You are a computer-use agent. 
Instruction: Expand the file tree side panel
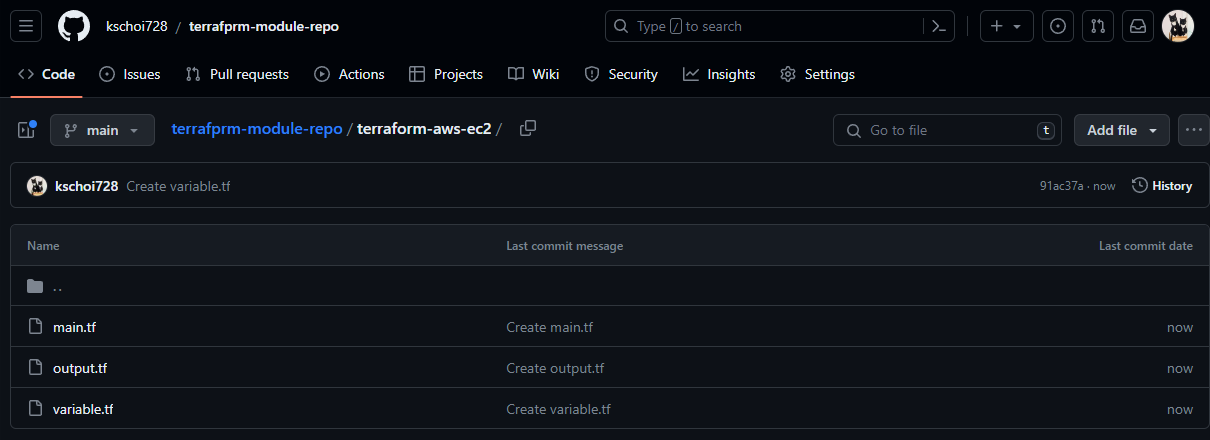26,130
